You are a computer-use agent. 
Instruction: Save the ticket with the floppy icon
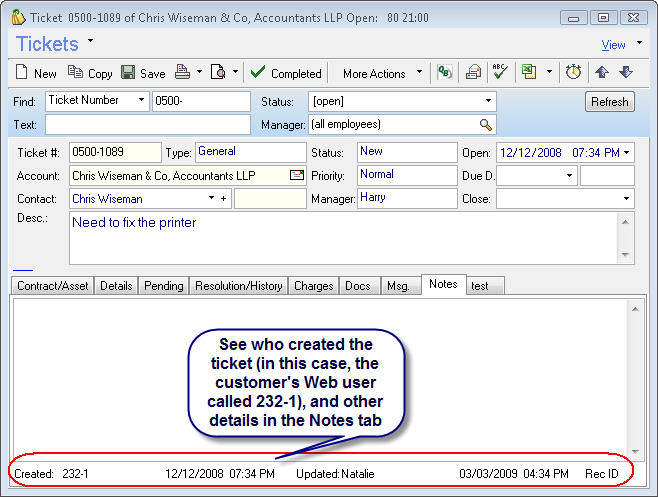tap(128, 73)
